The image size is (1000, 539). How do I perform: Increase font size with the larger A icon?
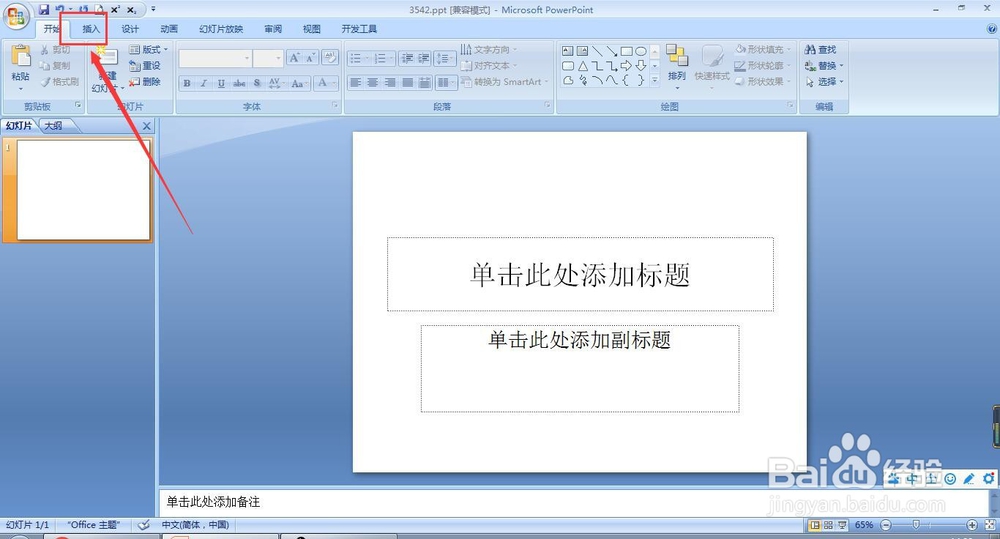(294, 58)
